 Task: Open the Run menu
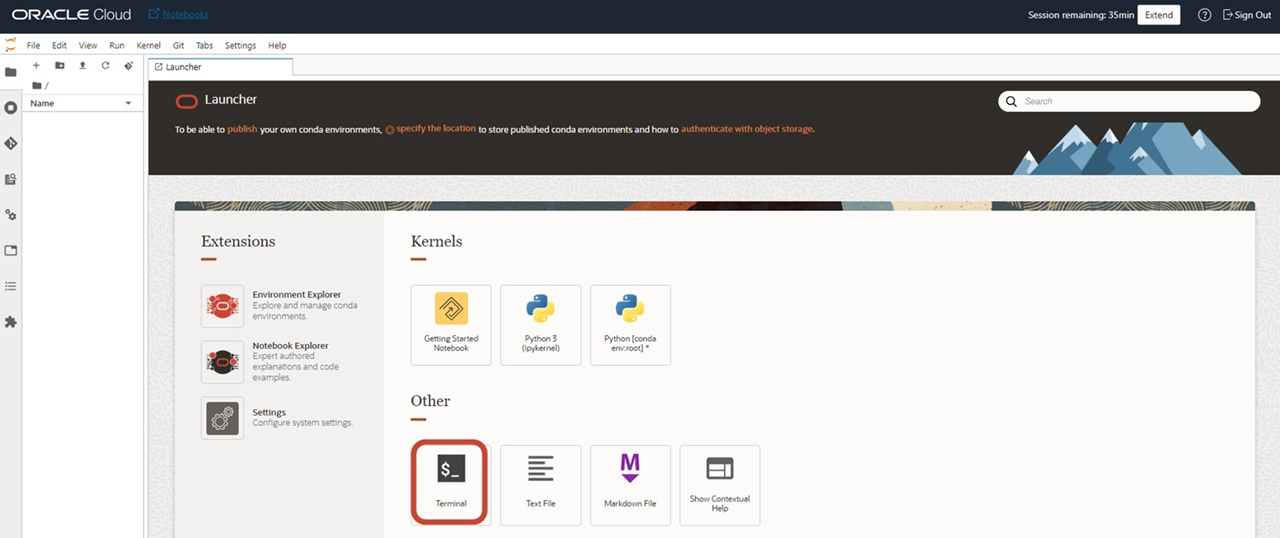click(117, 45)
